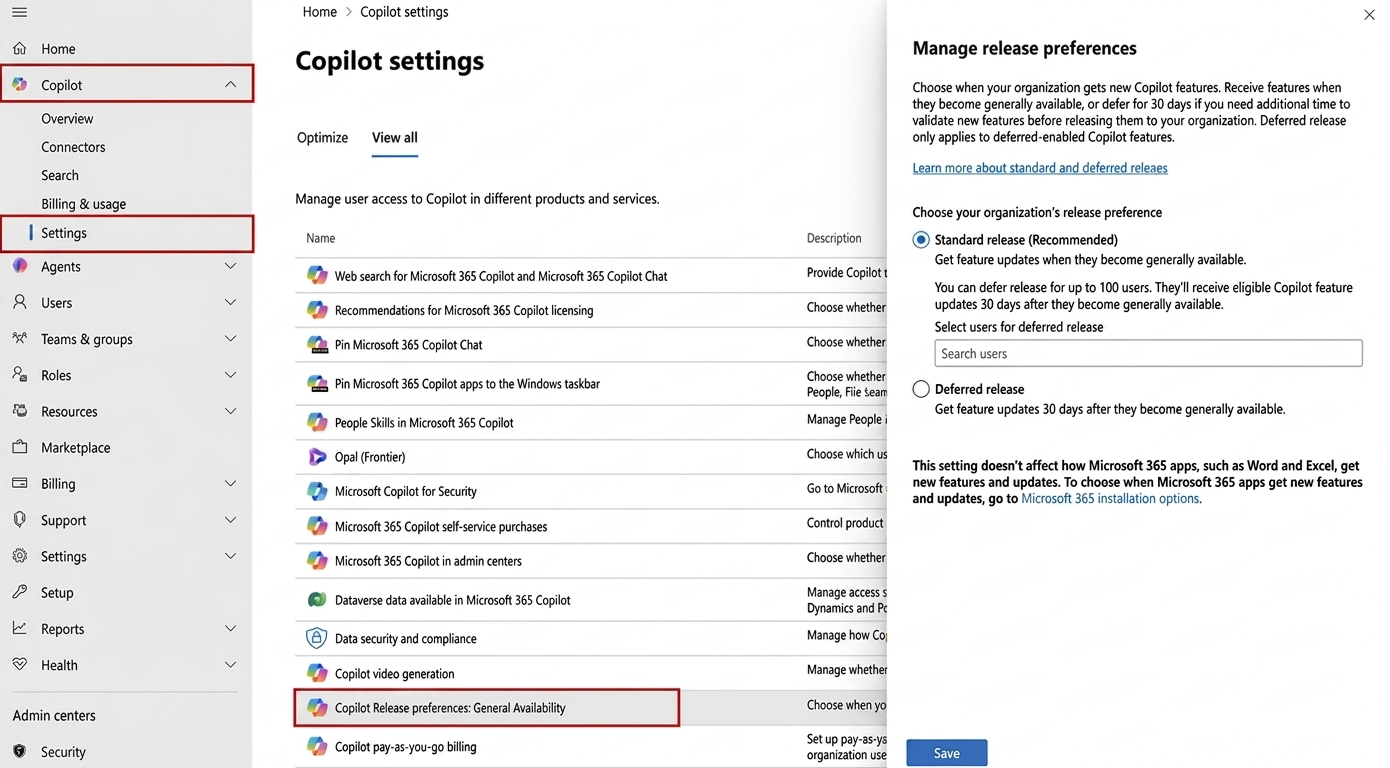The width and height of the screenshot is (1390, 768).
Task: Click the Agents icon in sidebar
Action: coord(20,266)
